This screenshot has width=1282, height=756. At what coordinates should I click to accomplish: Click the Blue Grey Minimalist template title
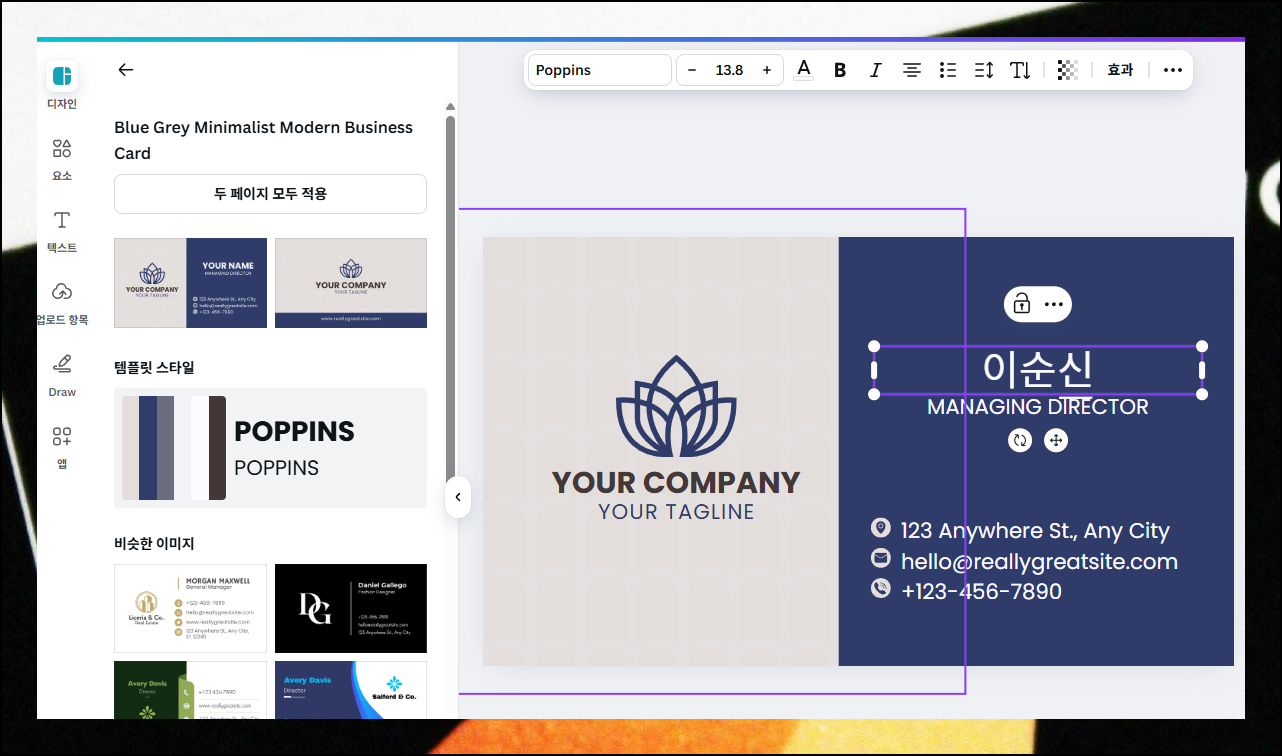coord(263,140)
